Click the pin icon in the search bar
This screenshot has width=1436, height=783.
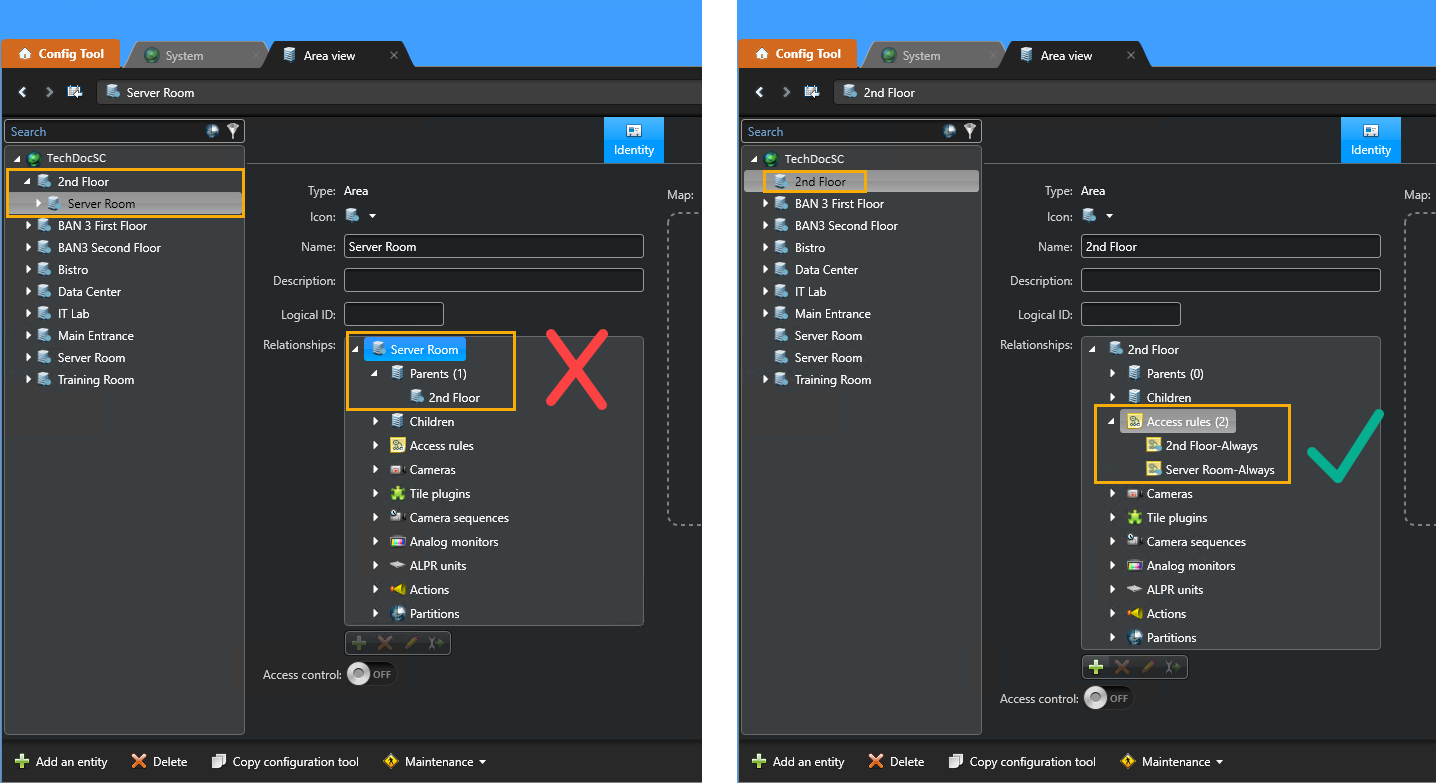pos(212,131)
